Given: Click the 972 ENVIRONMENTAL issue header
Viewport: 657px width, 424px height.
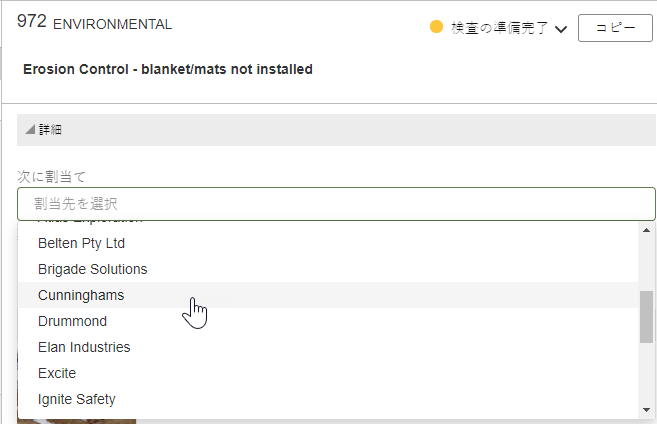Looking at the screenshot, I should click(x=94, y=22).
